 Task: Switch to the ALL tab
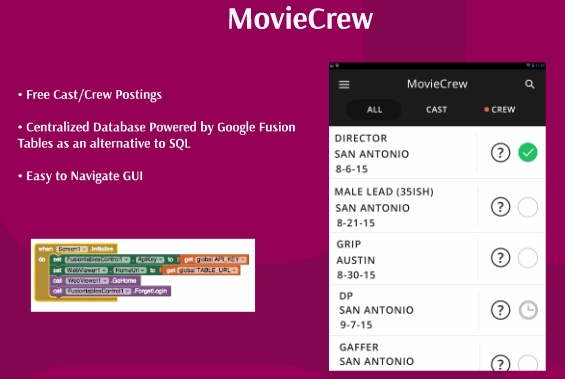point(374,110)
